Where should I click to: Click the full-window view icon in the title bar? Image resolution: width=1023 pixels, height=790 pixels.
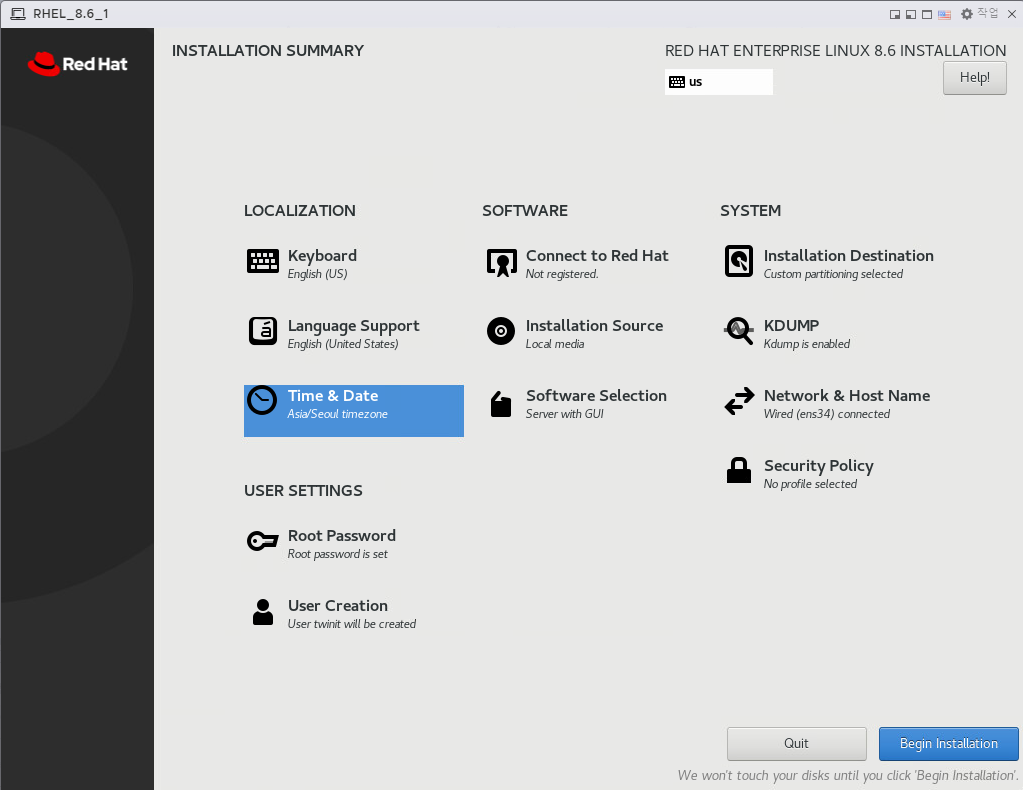(x=927, y=14)
